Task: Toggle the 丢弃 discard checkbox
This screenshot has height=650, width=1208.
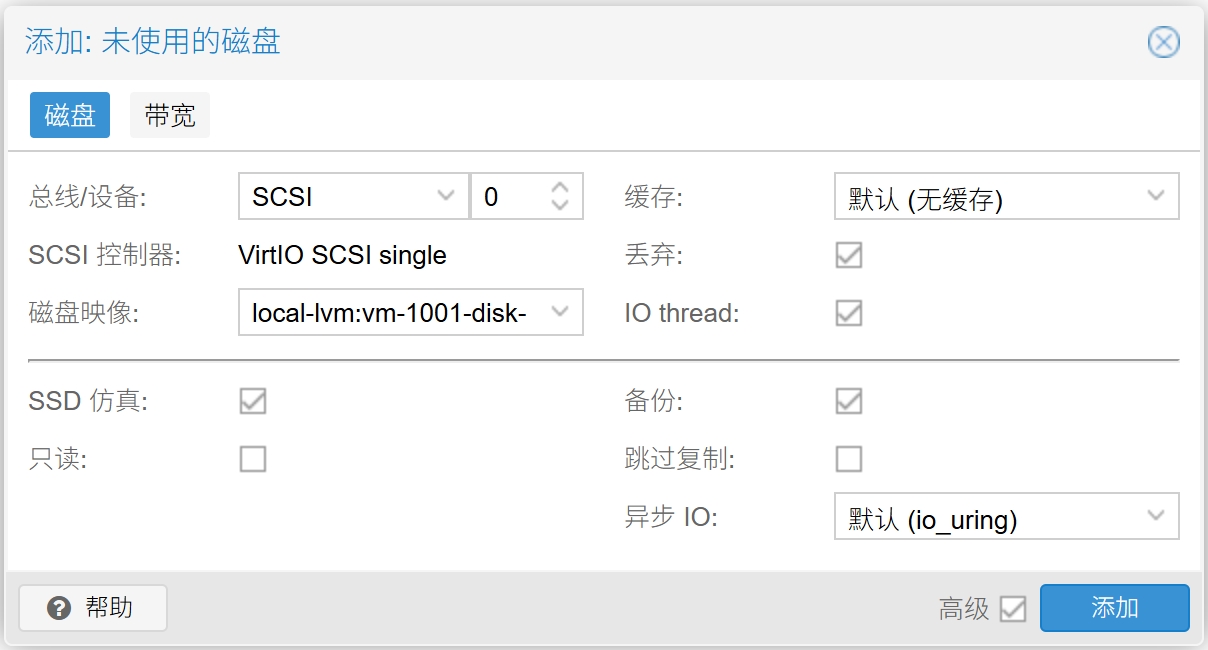Action: pos(849,255)
